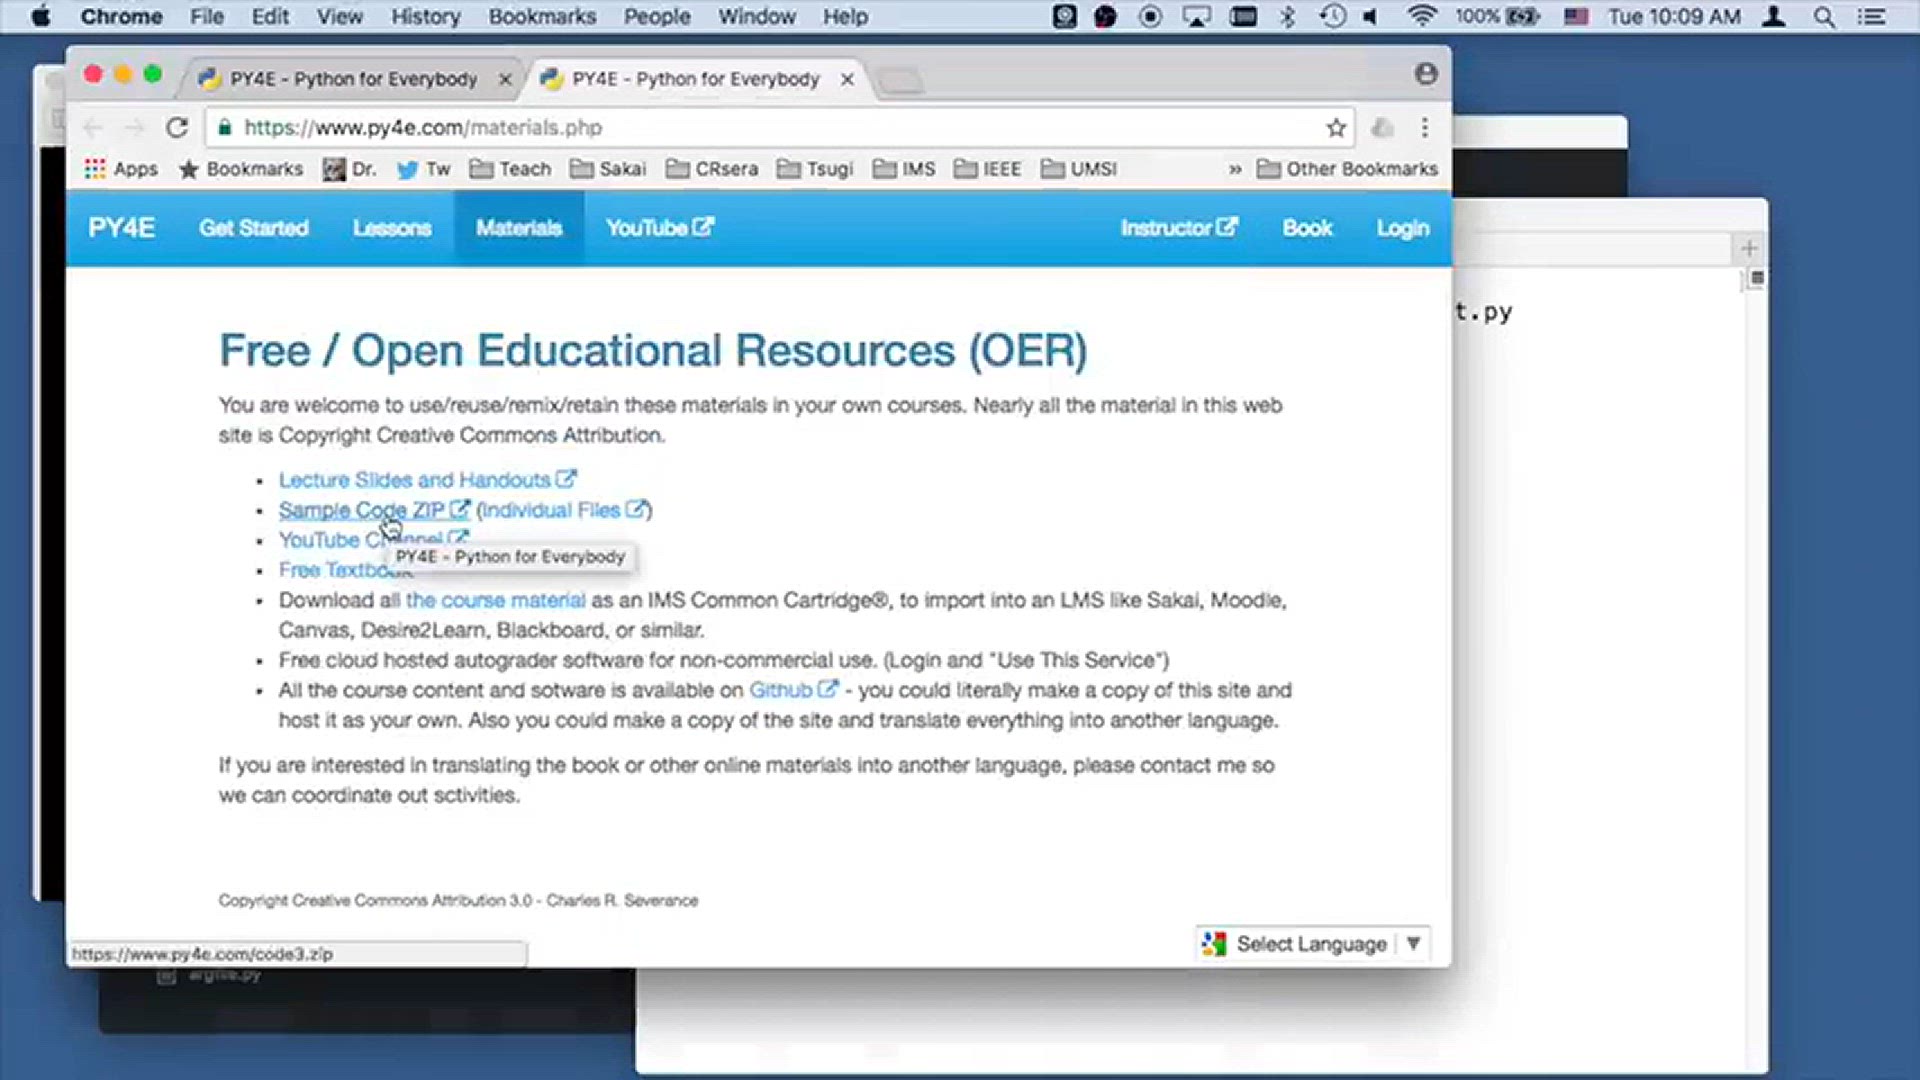Viewport: 1920px width, 1080px height.
Task: Open the YouTube nav link
Action: (x=659, y=228)
